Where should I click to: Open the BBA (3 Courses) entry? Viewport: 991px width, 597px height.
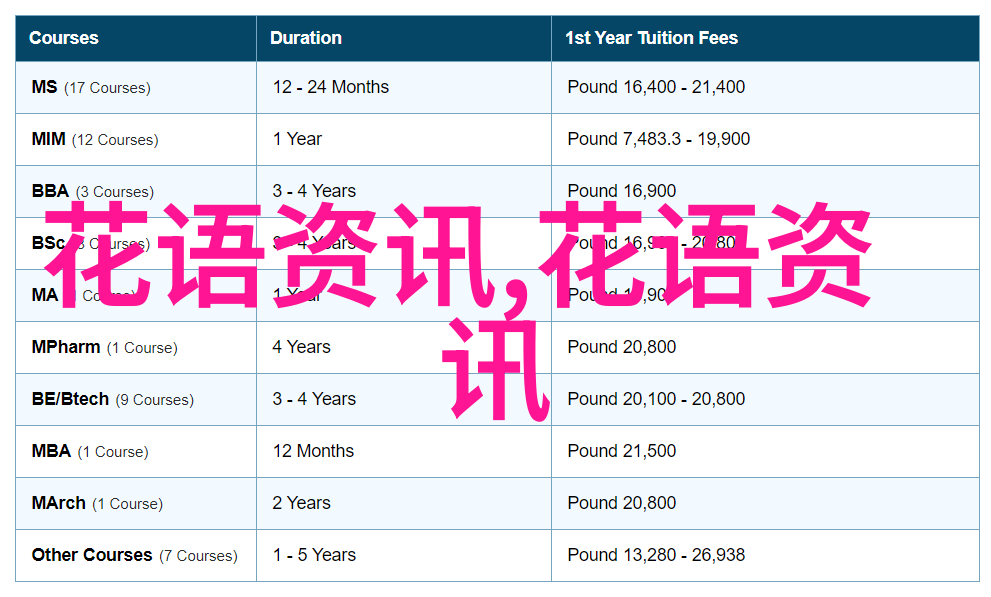point(93,191)
